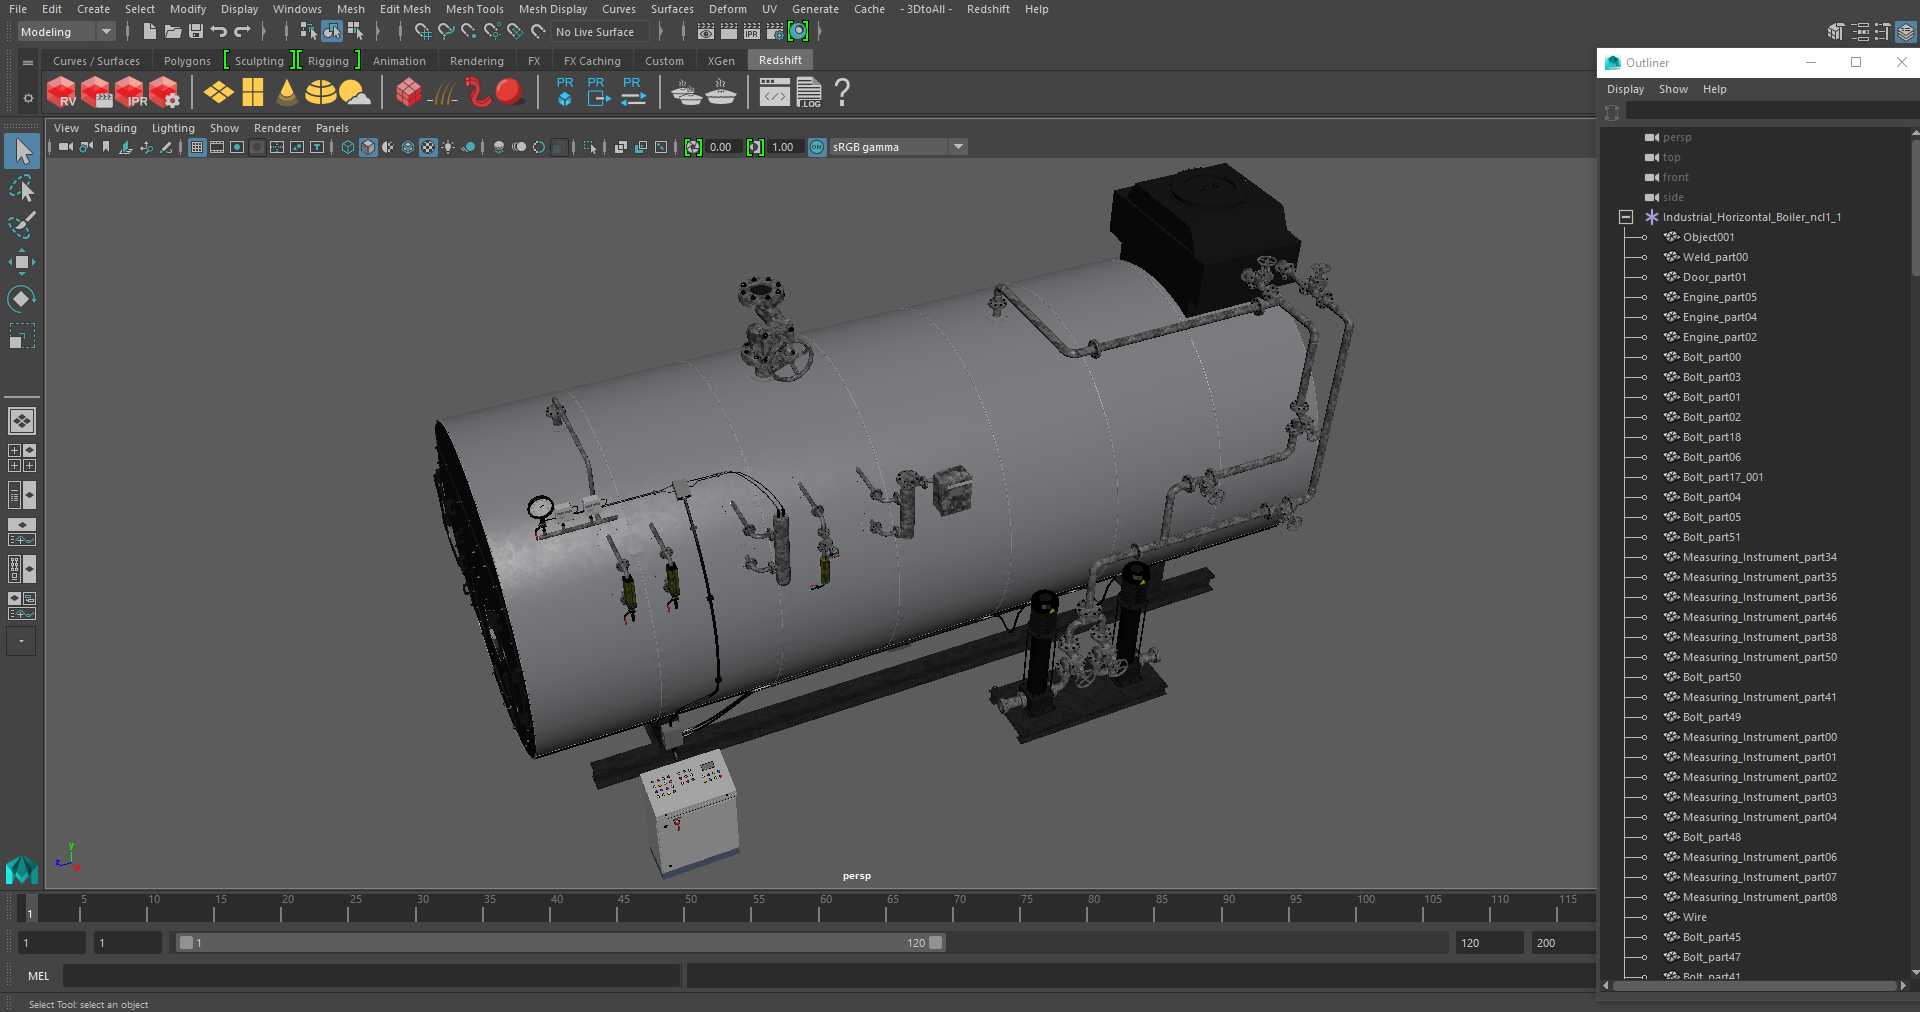Toggle snap to grids magnet icon

[x=423, y=32]
